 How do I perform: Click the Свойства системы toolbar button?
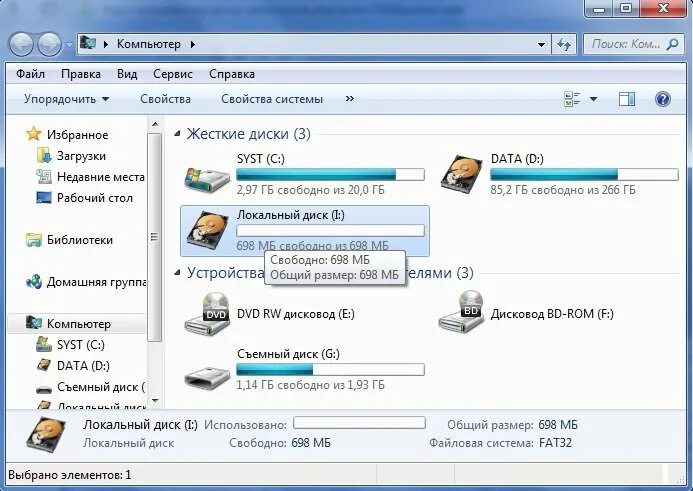pos(272,99)
